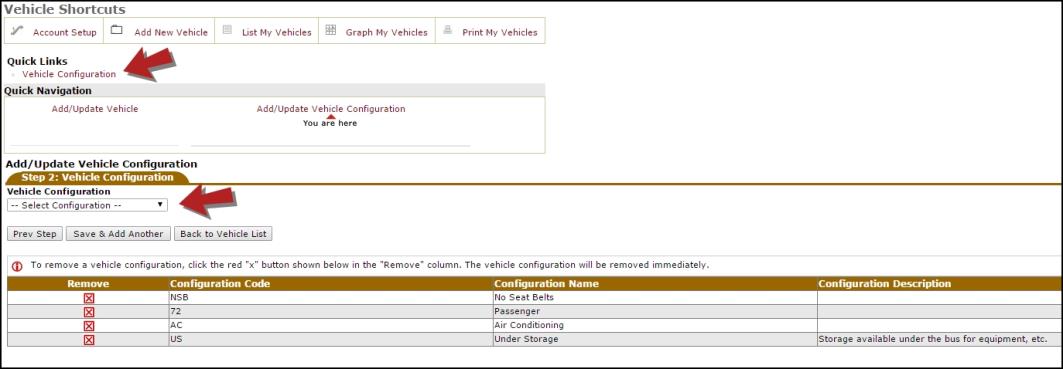Remove the 72 Passenger configuration
This screenshot has height=369, width=1063.
(x=89, y=312)
